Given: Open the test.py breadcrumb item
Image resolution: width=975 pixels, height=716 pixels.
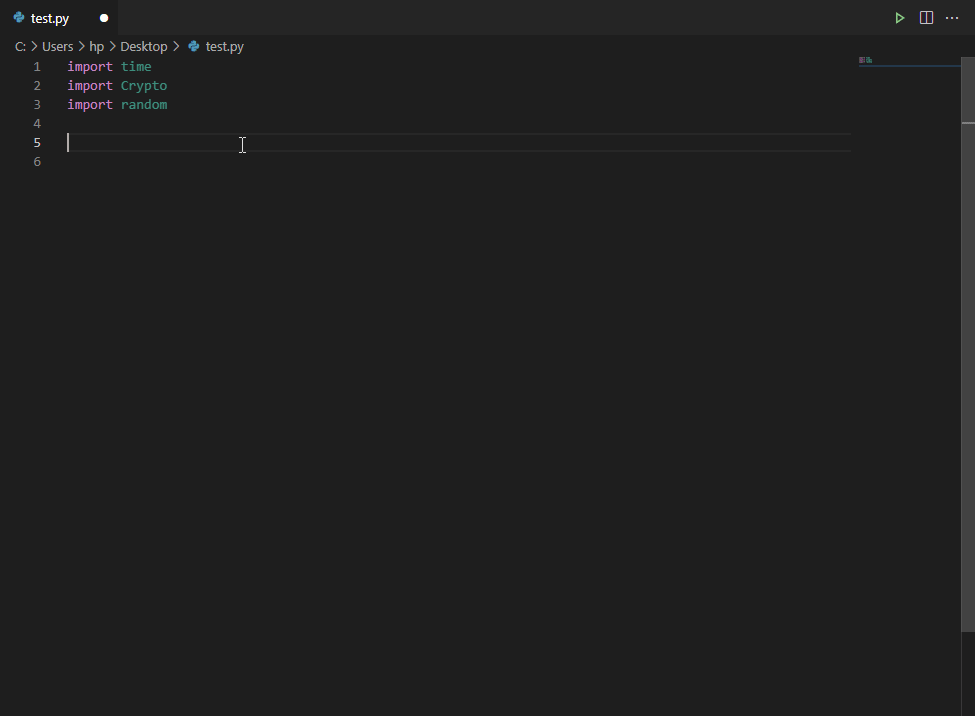Looking at the screenshot, I should tap(224, 47).
